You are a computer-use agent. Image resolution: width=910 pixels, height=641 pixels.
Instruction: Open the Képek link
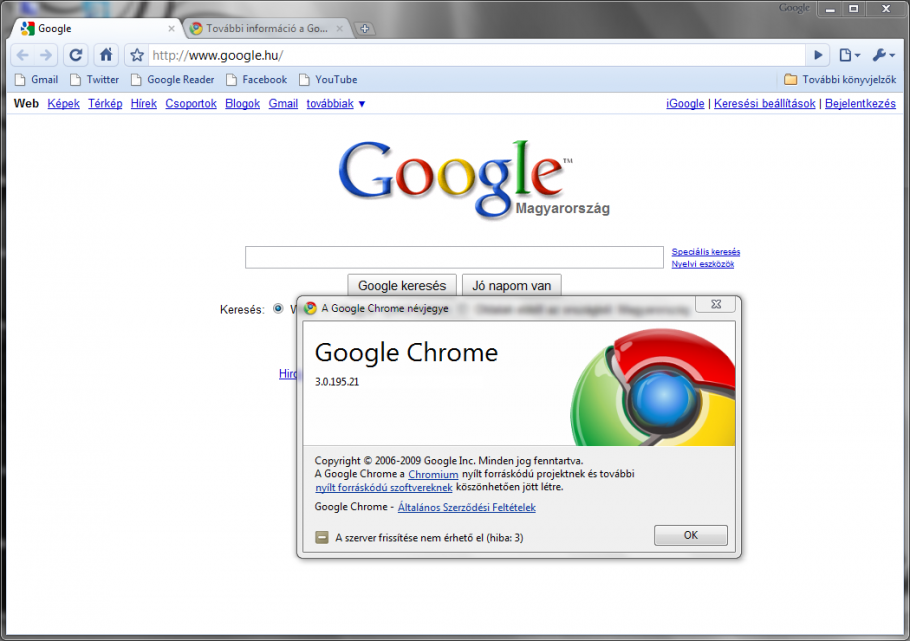pos(63,103)
